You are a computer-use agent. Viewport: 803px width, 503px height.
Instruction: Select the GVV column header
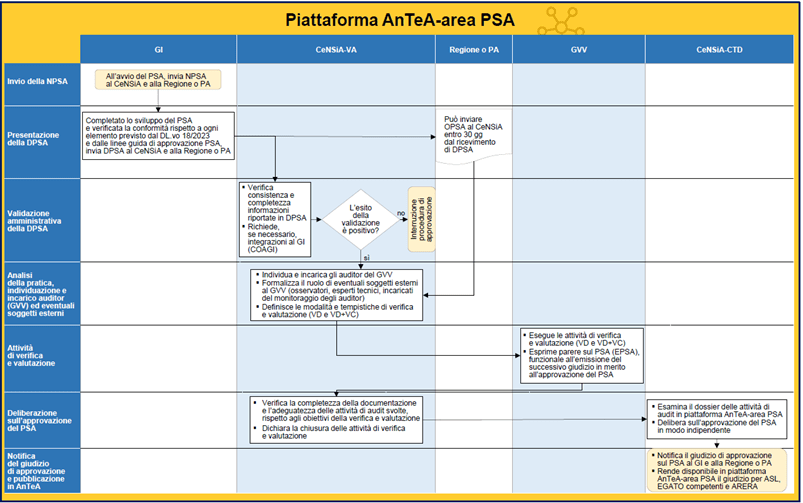point(579,50)
